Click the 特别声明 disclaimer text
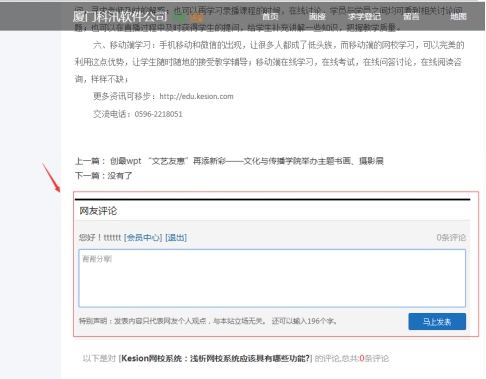Viewport: 486px width, 379px height. click(x=172, y=321)
